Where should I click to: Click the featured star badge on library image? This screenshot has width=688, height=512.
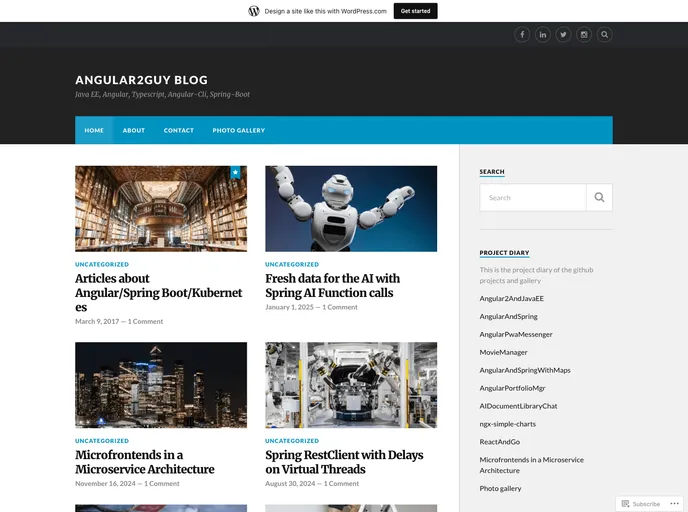(x=236, y=172)
